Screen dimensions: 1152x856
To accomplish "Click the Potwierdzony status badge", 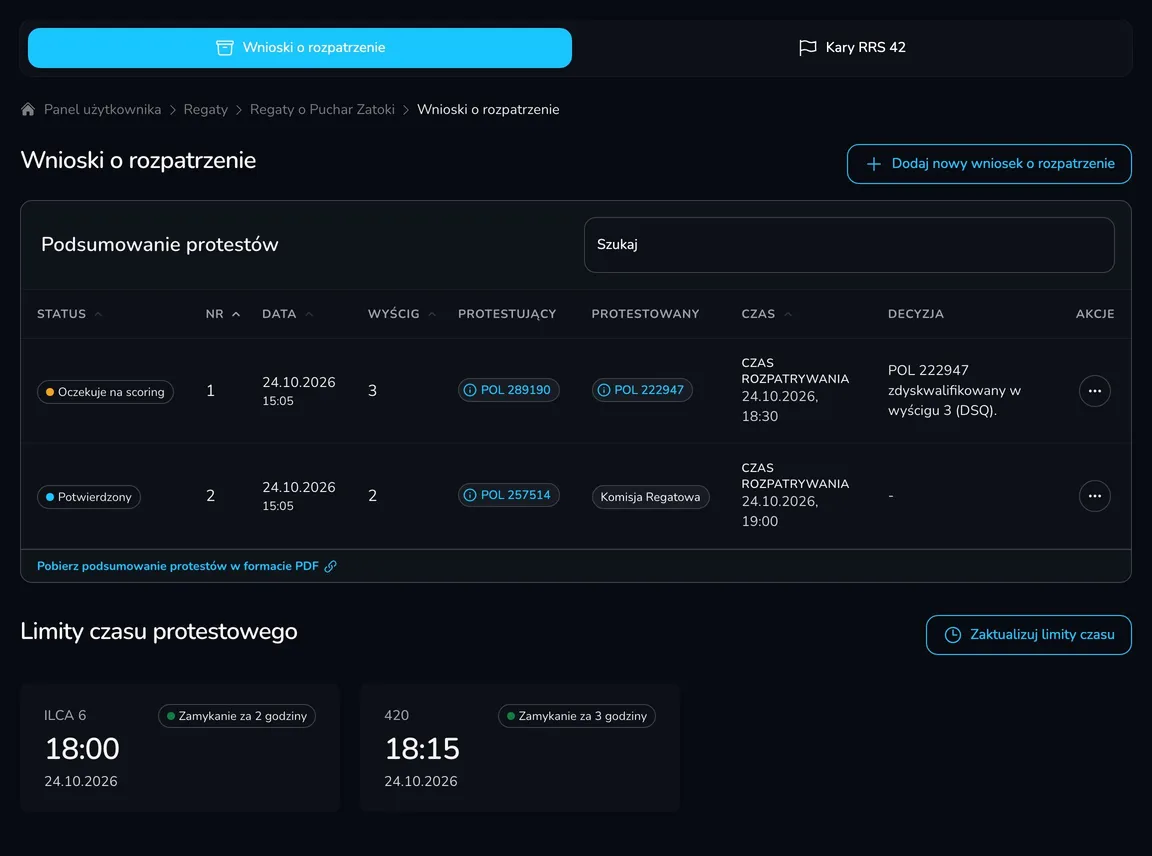I will point(89,497).
